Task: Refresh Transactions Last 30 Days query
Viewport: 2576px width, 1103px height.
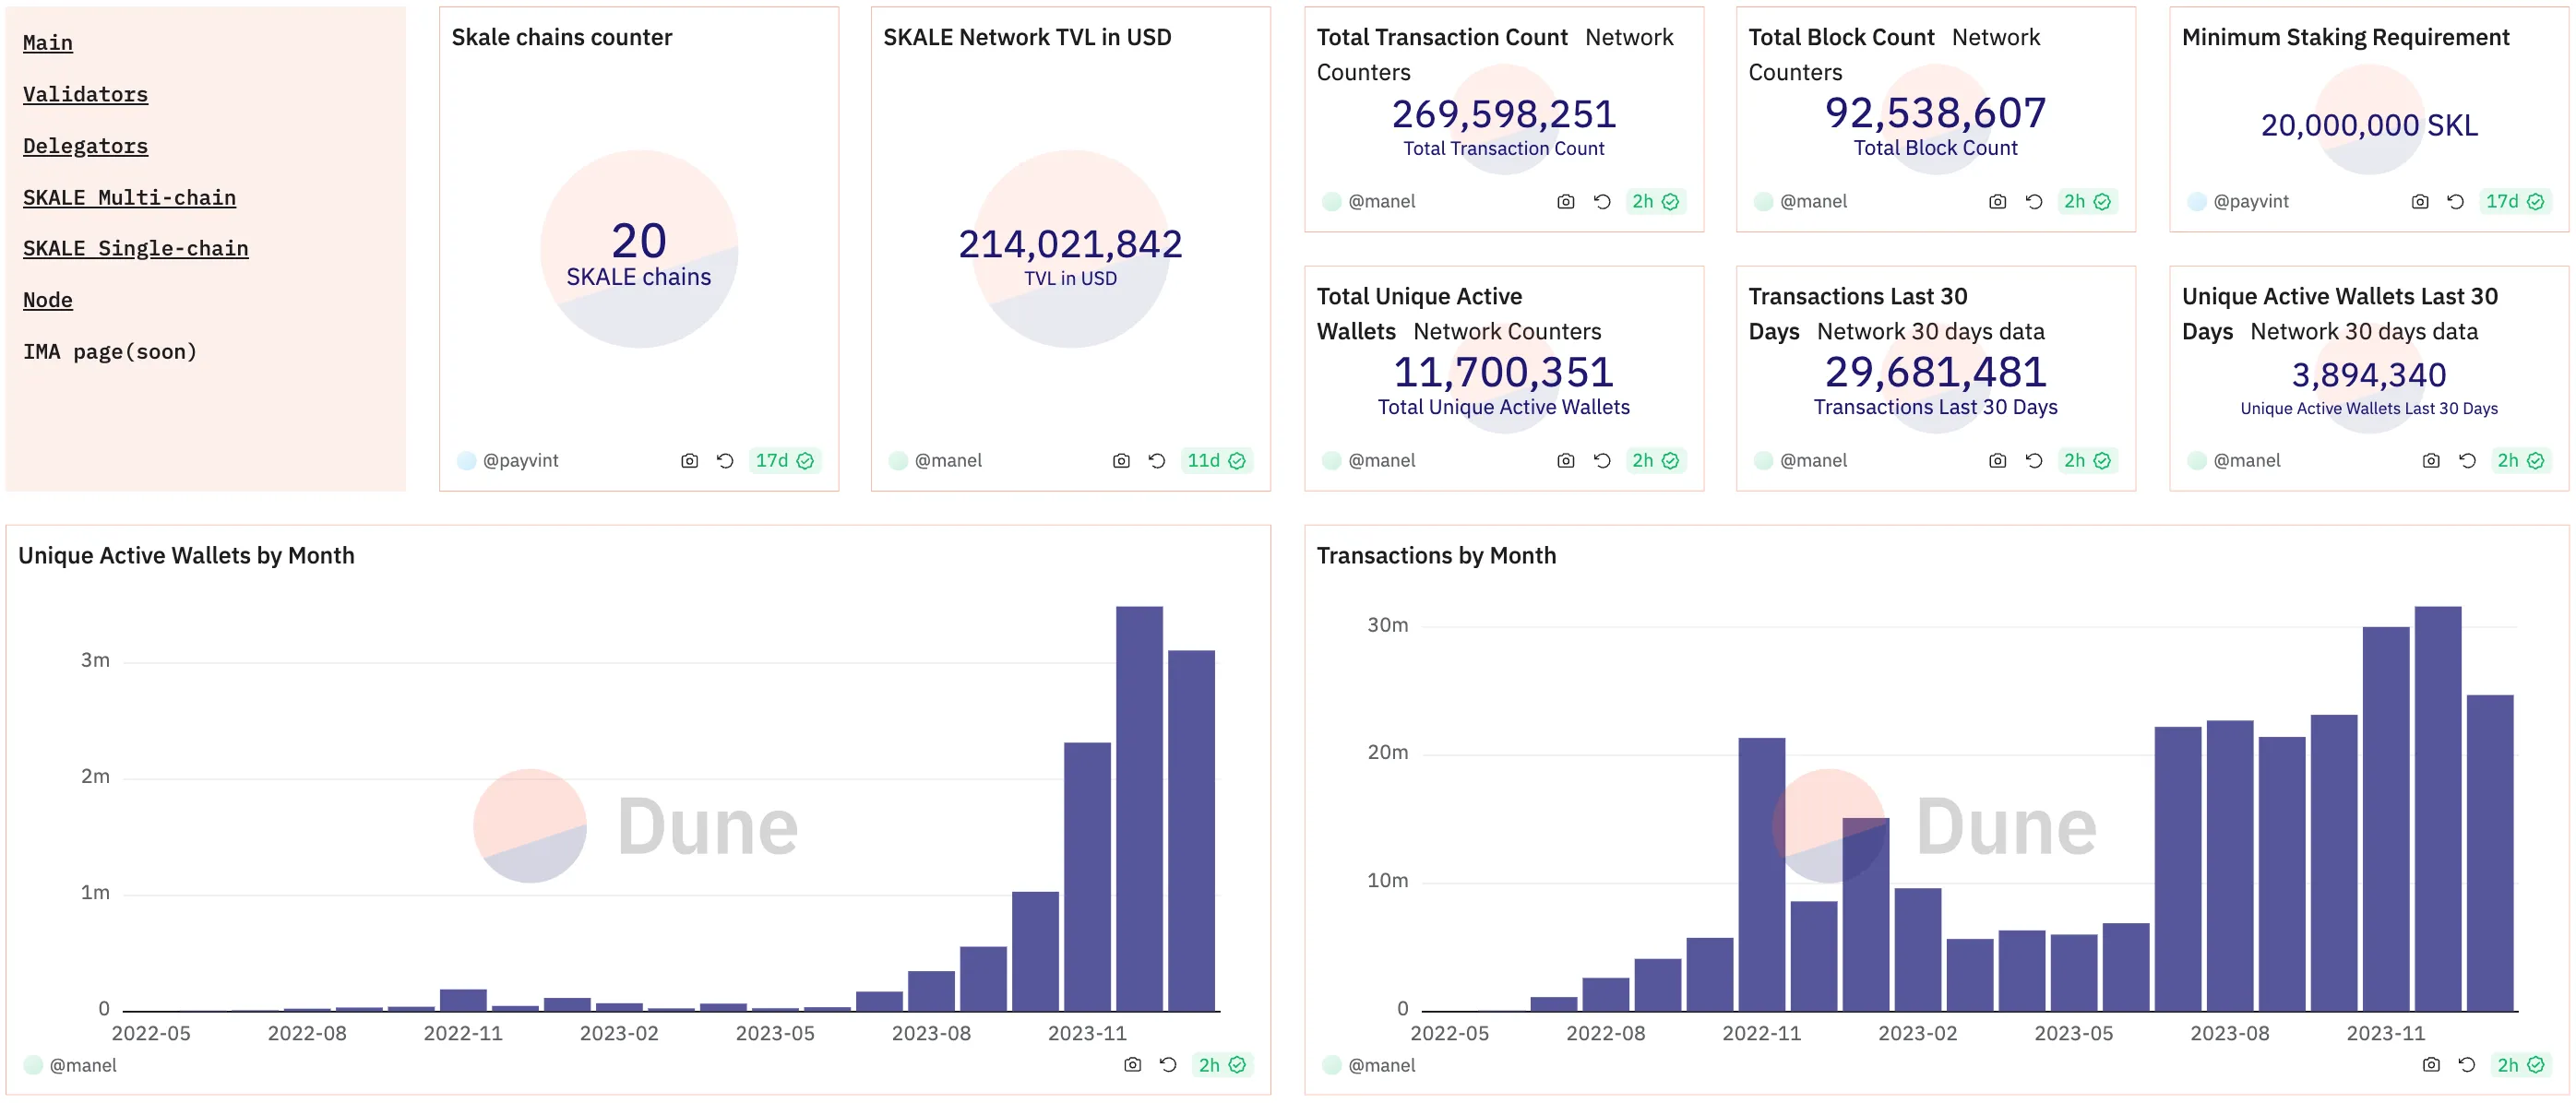Action: pyautogui.click(x=2034, y=461)
